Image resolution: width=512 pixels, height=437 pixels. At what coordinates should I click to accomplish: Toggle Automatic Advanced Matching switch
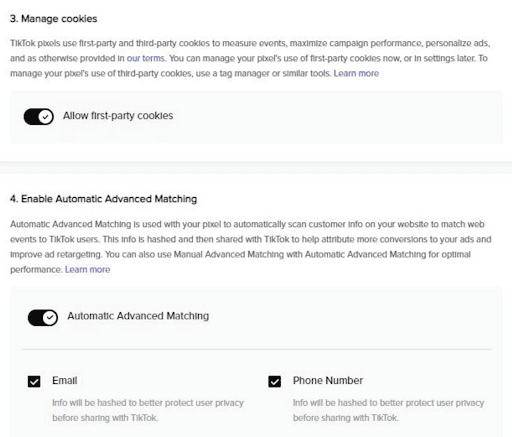tap(43, 318)
